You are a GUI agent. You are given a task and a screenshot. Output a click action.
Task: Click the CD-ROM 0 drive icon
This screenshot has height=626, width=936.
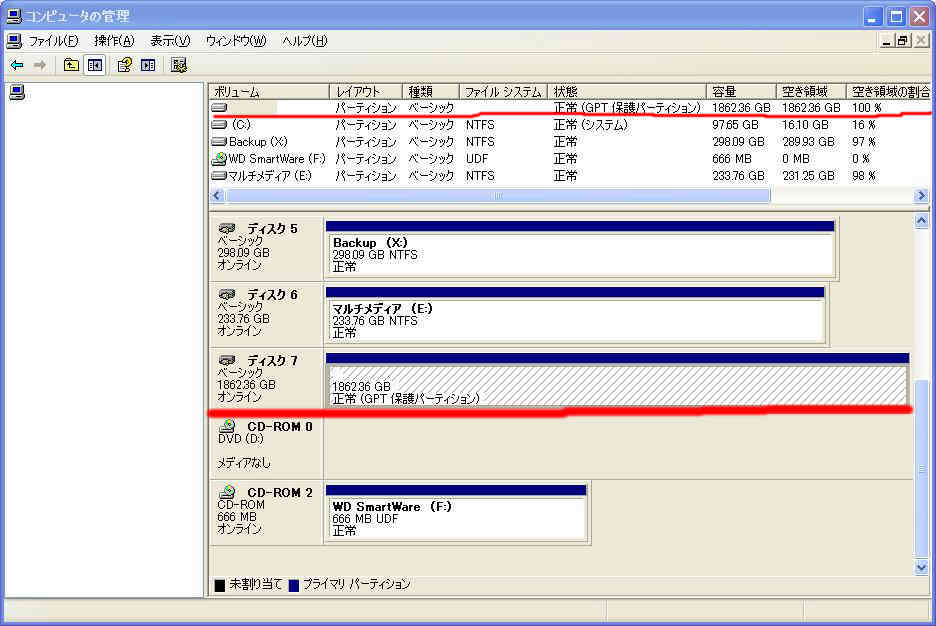(x=227, y=426)
